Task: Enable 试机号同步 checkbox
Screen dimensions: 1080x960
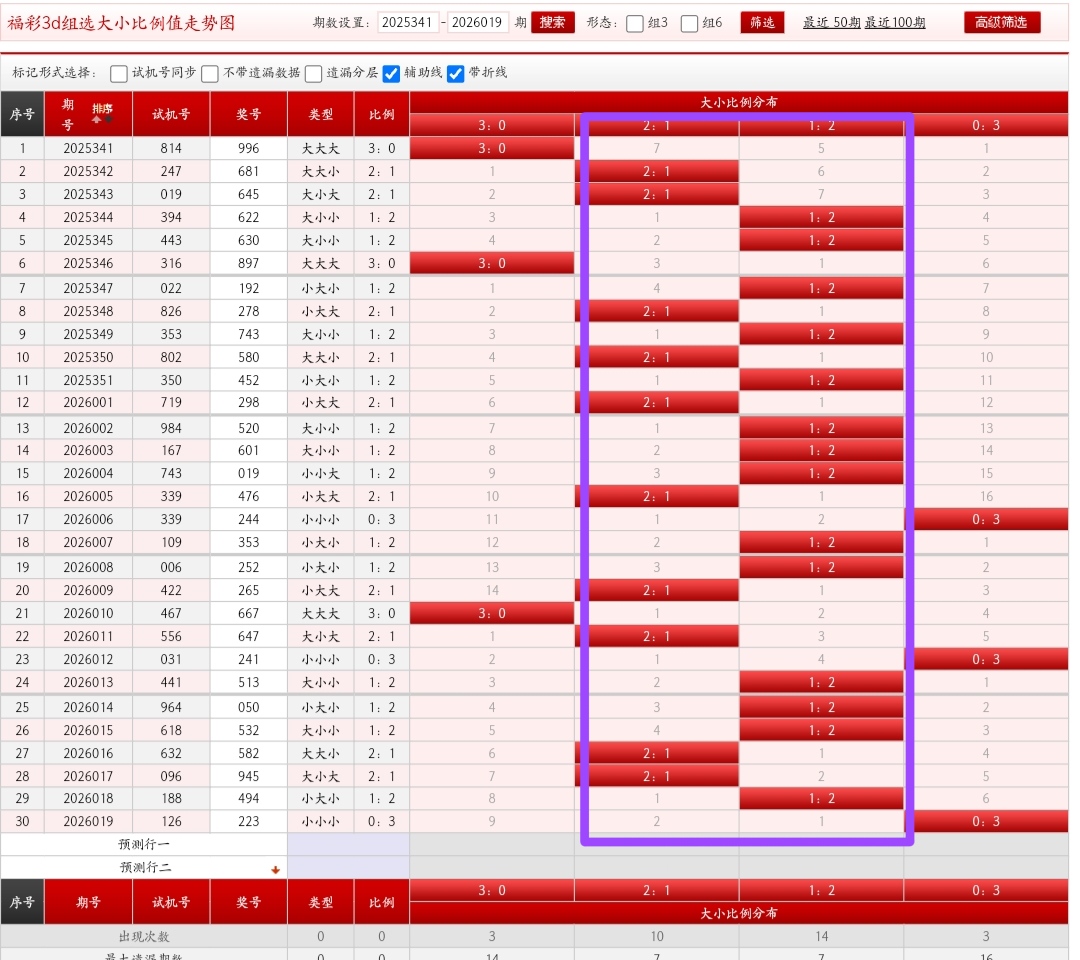Action: (119, 73)
